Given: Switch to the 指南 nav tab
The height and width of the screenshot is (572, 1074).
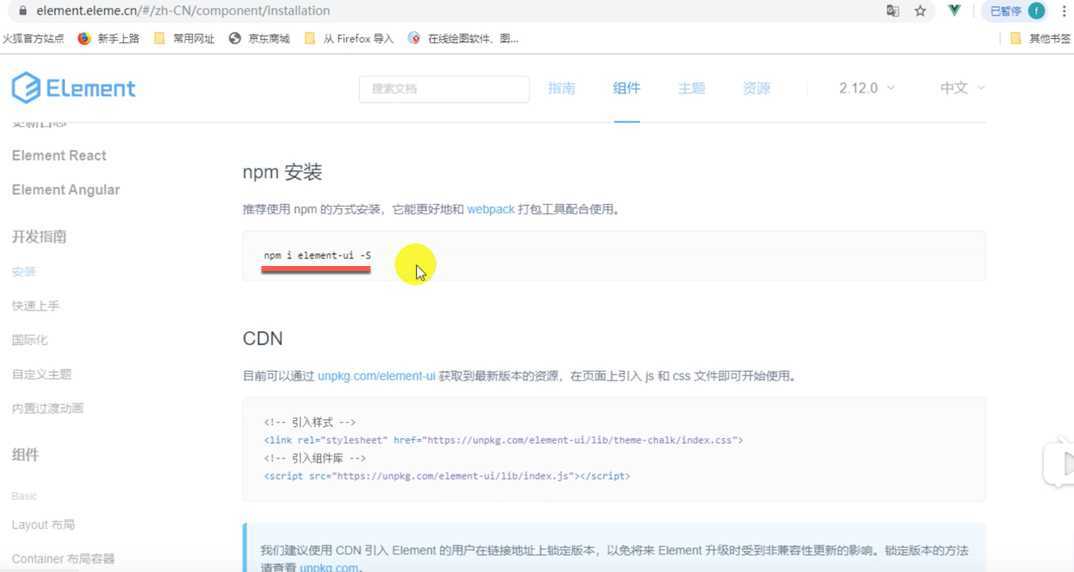Looking at the screenshot, I should point(562,88).
